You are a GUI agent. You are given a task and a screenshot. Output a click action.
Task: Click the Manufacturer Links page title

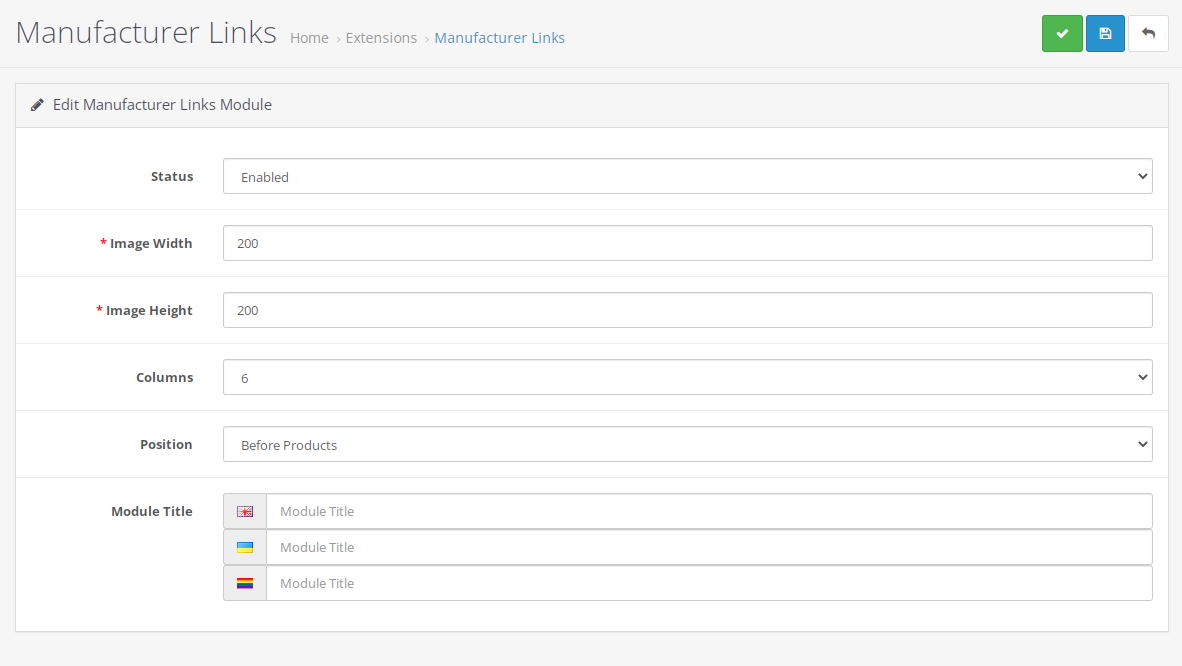146,32
